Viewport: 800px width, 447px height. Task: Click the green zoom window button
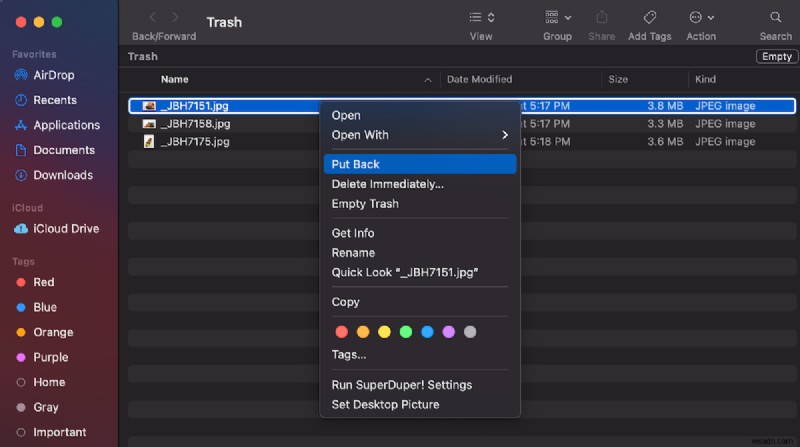[x=57, y=22]
